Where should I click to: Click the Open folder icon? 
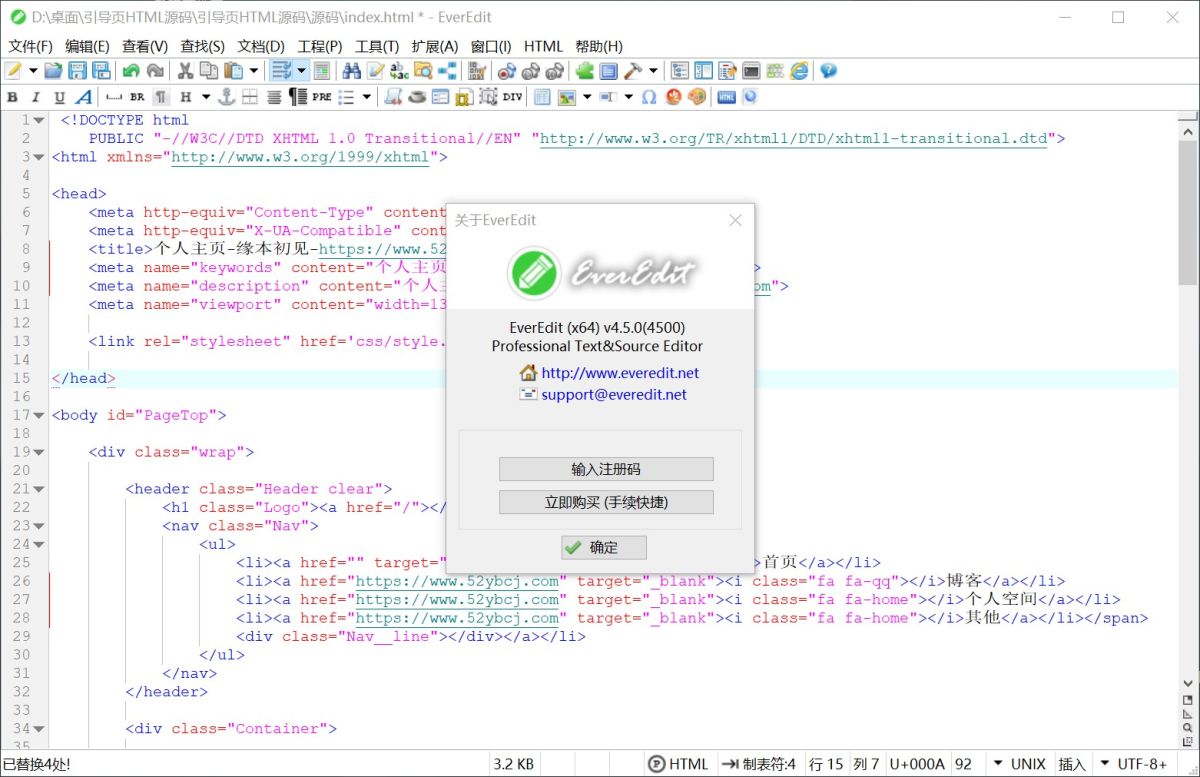[53, 71]
